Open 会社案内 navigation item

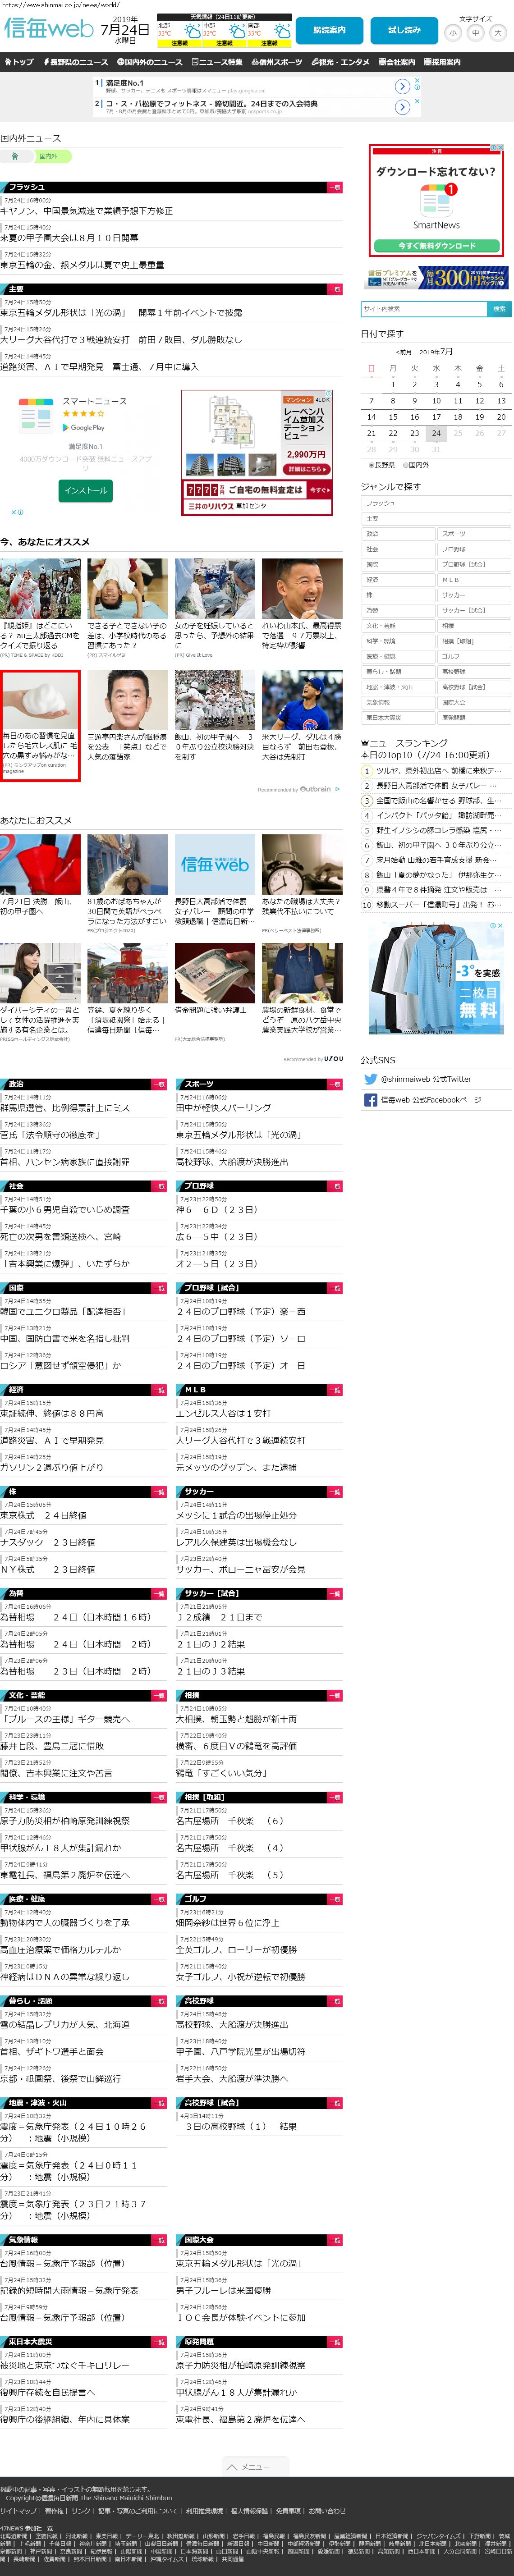click(397, 62)
